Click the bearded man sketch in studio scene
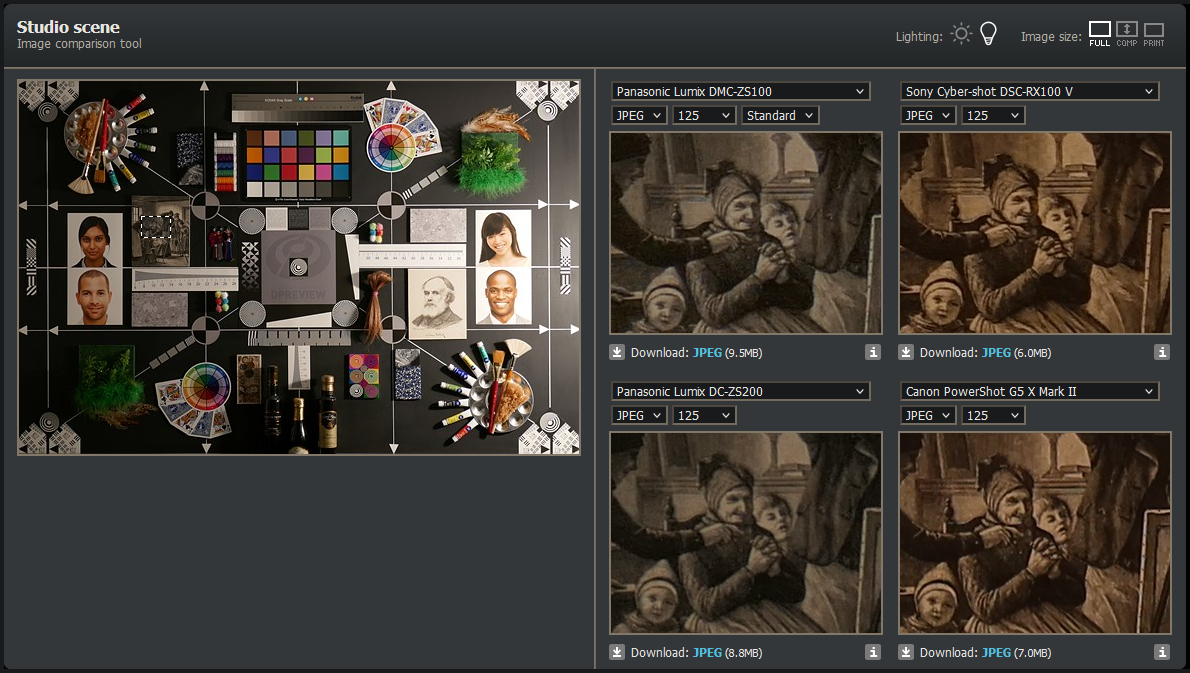The width and height of the screenshot is (1190, 673). (x=437, y=305)
